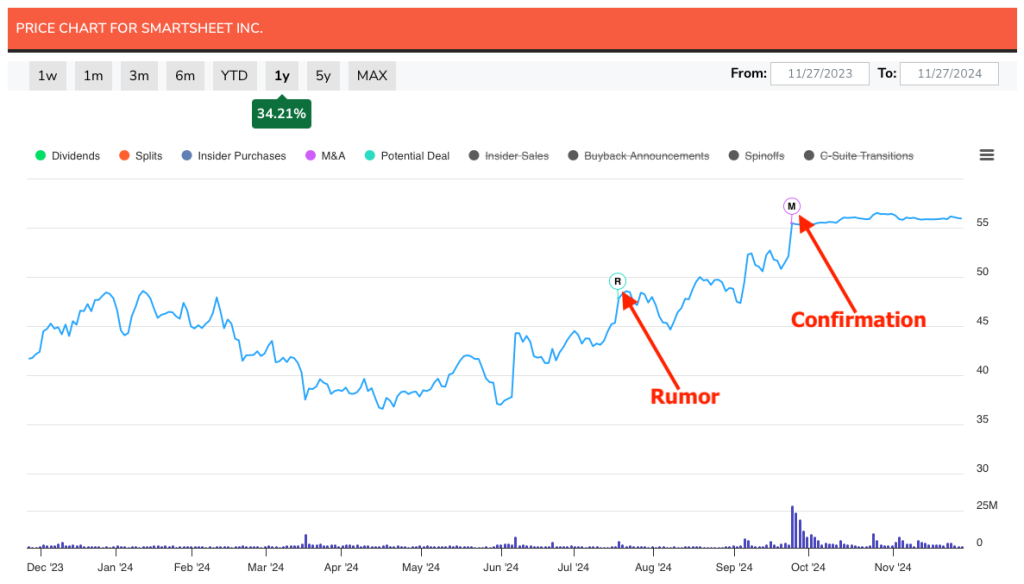Image resolution: width=1024 pixels, height=584 pixels.
Task: Click the Dec '23 axis label
Action: [x=45, y=567]
